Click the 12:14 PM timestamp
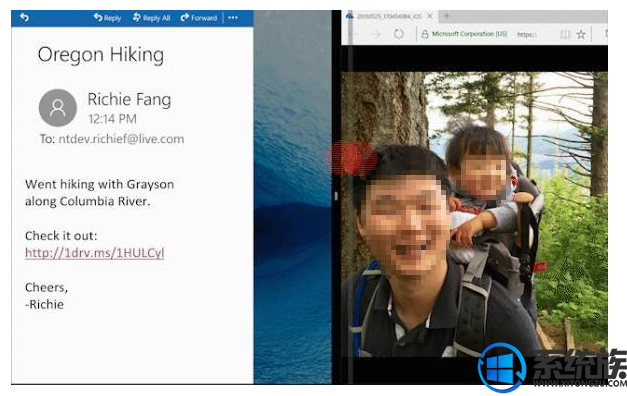This screenshot has width=627, height=396. coord(112,119)
